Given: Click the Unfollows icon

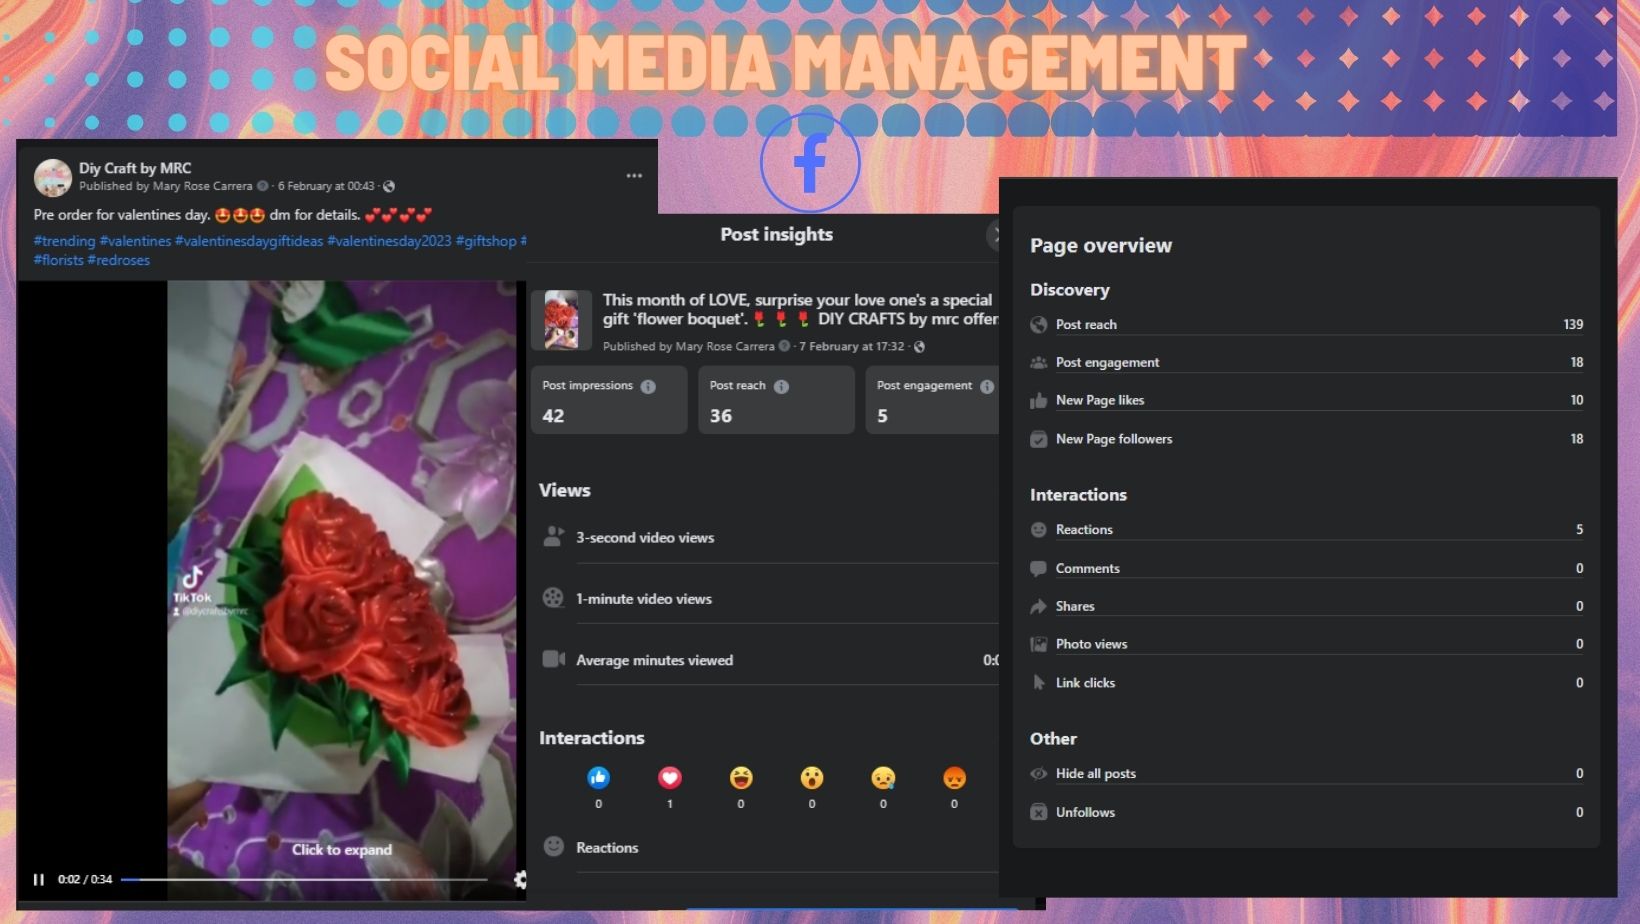Looking at the screenshot, I should (1039, 812).
